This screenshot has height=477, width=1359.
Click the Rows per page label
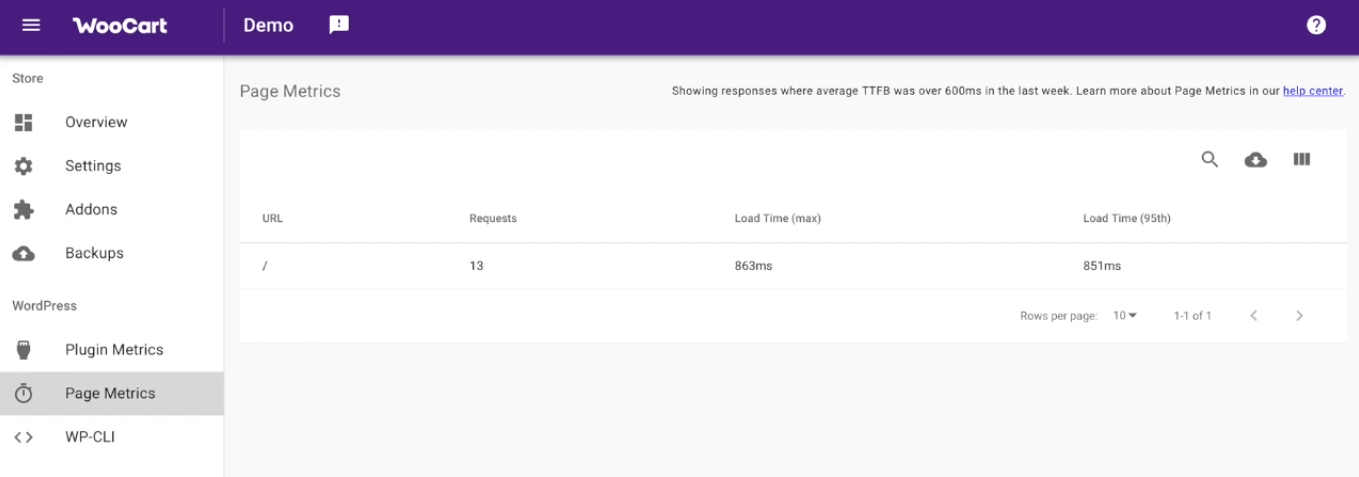pyautogui.click(x=1059, y=316)
